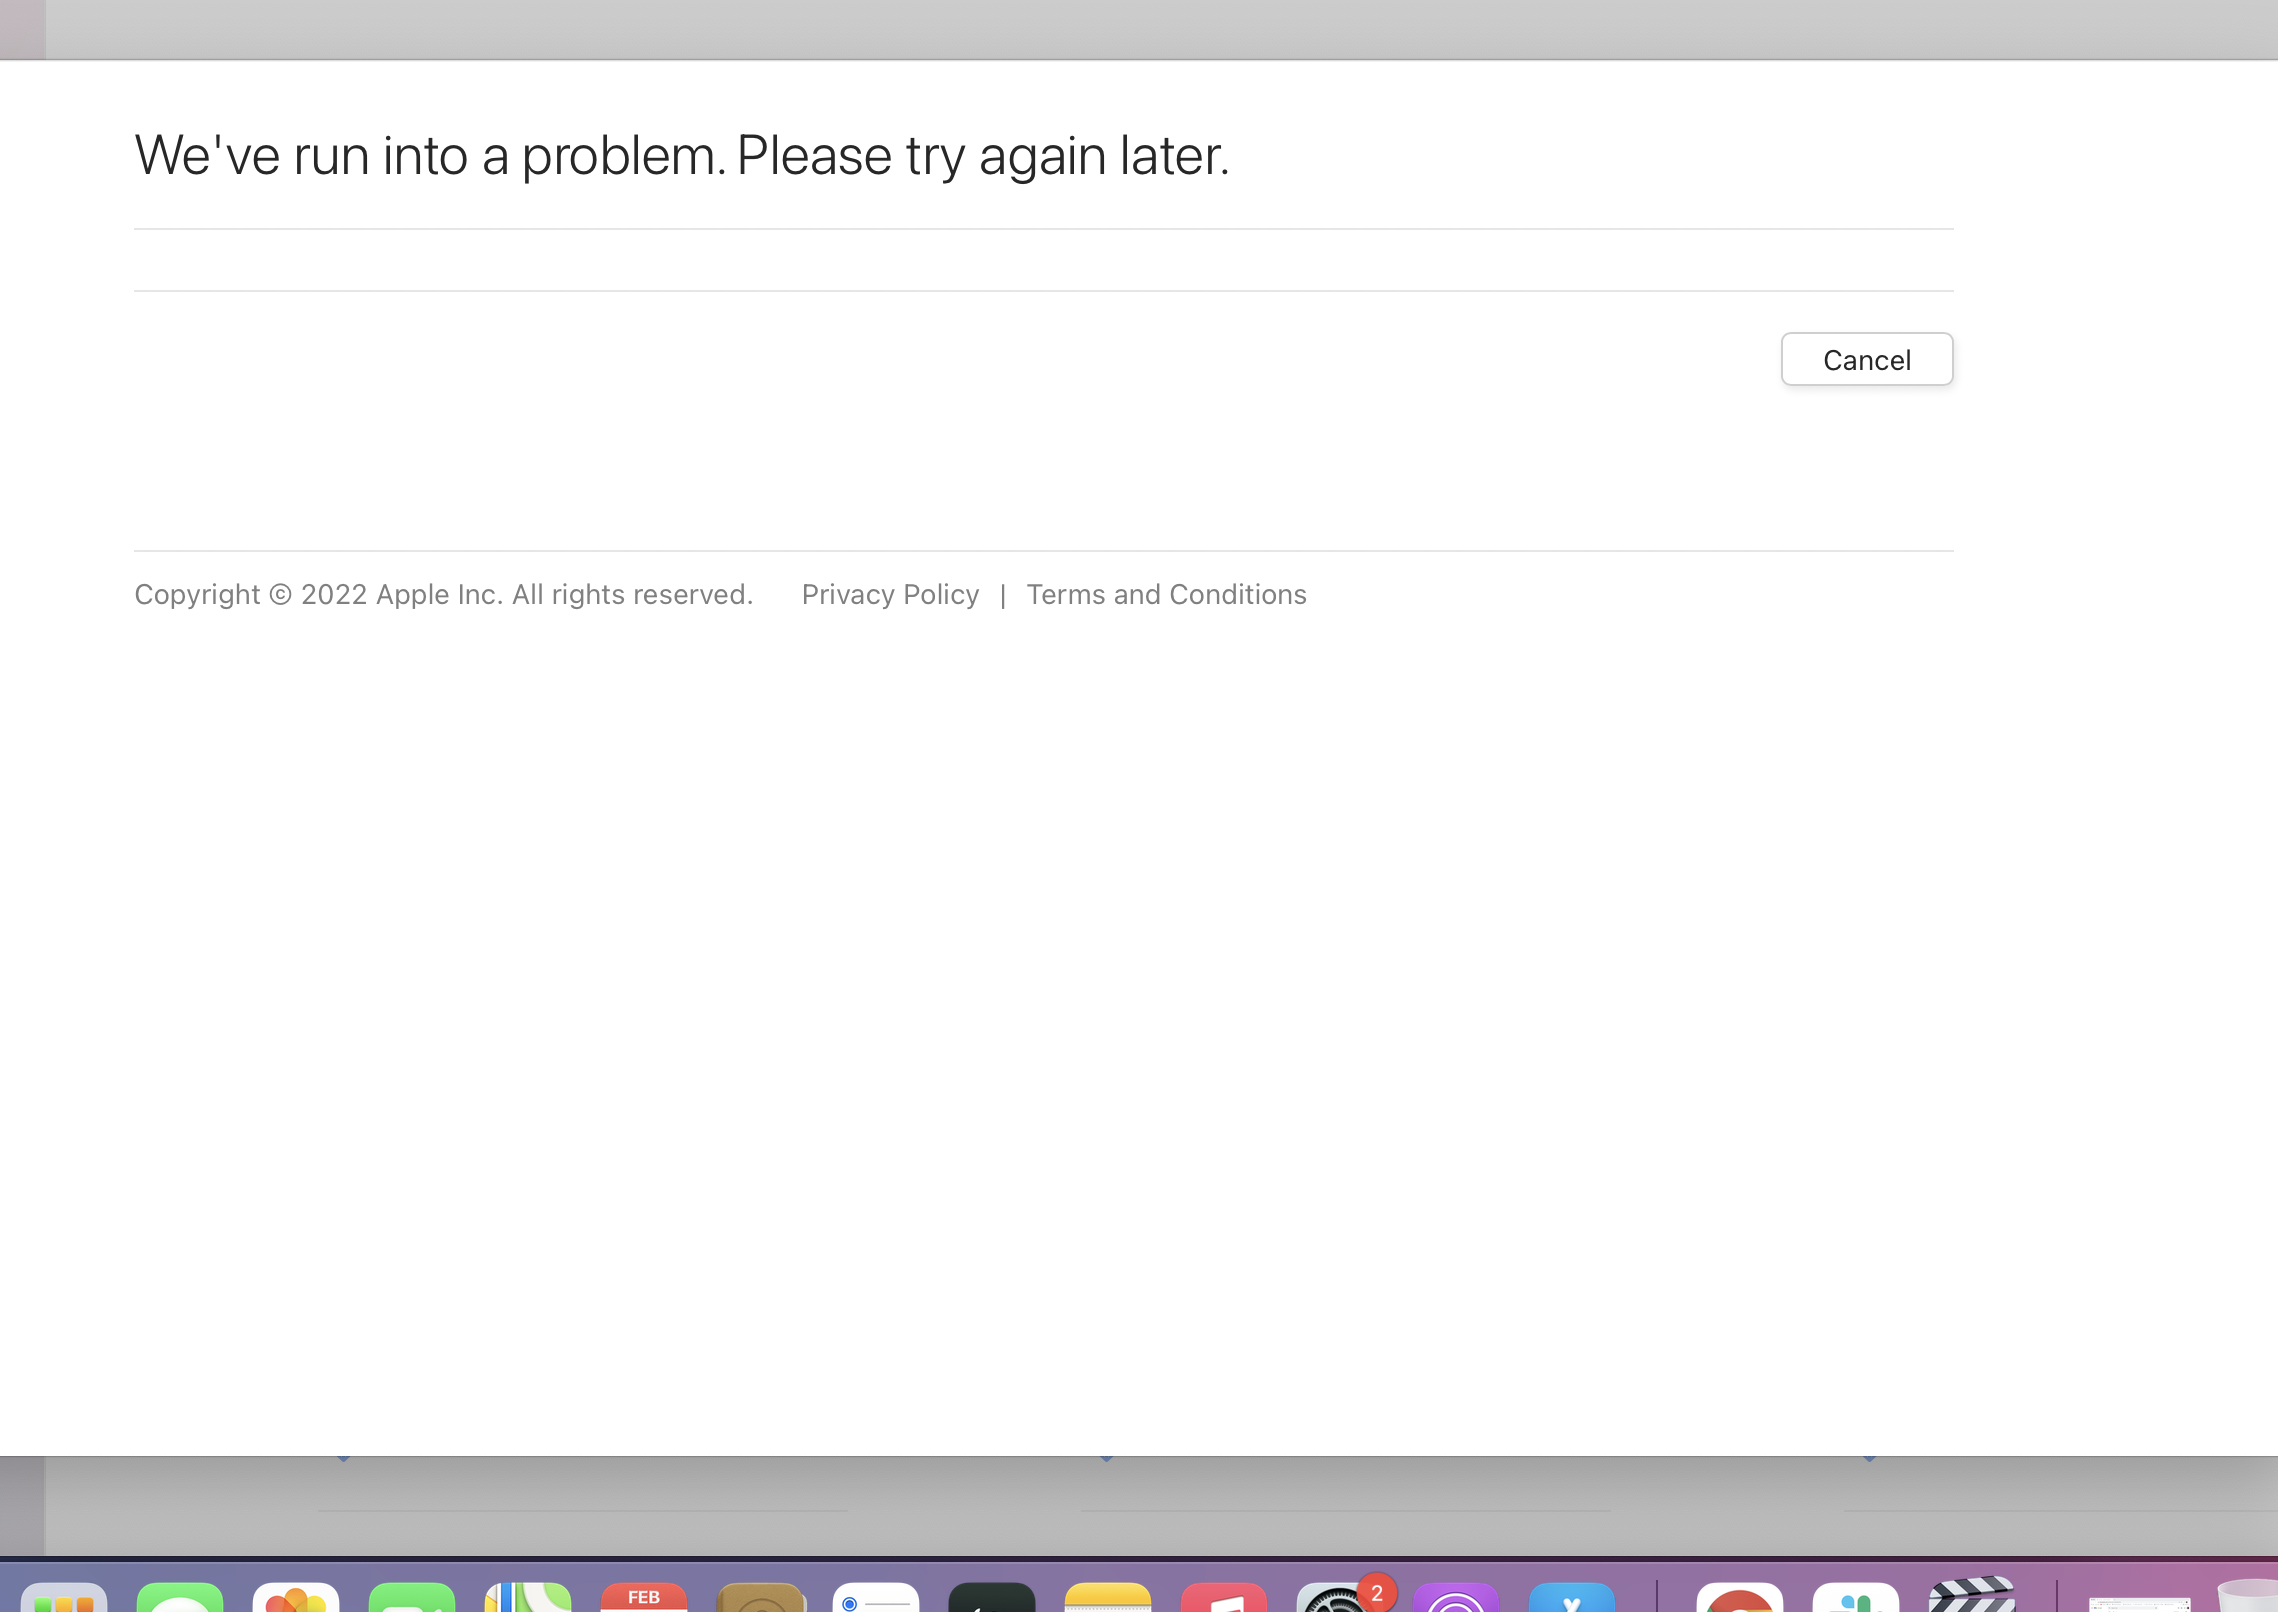Open Messages app in the dock
Viewport: 2278px width, 1612px height.
coord(180,1598)
